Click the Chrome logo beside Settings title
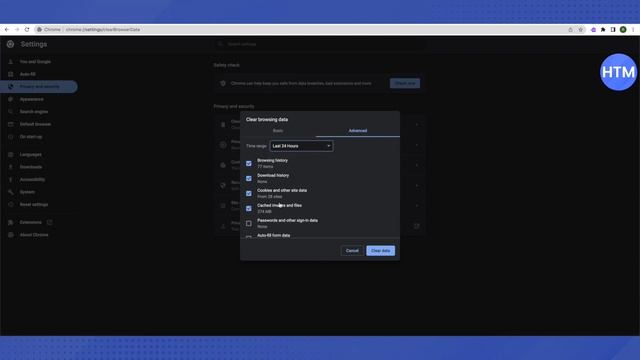 click(10, 44)
